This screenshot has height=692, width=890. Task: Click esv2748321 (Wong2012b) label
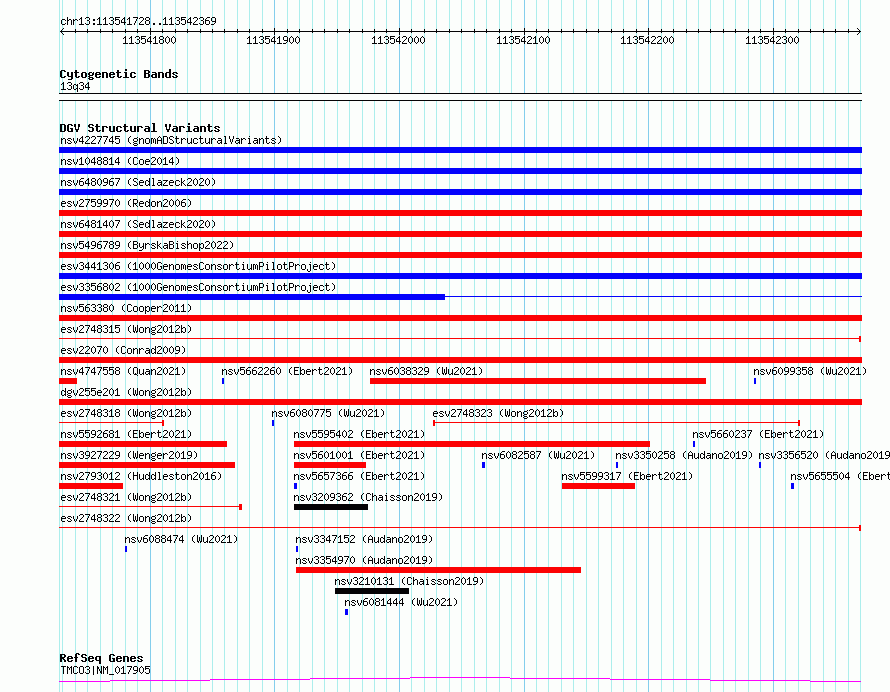(126, 497)
